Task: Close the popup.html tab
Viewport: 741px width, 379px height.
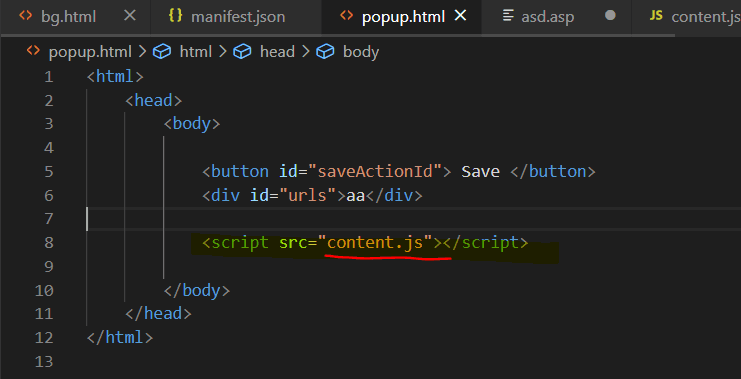Action: pyautogui.click(x=460, y=16)
